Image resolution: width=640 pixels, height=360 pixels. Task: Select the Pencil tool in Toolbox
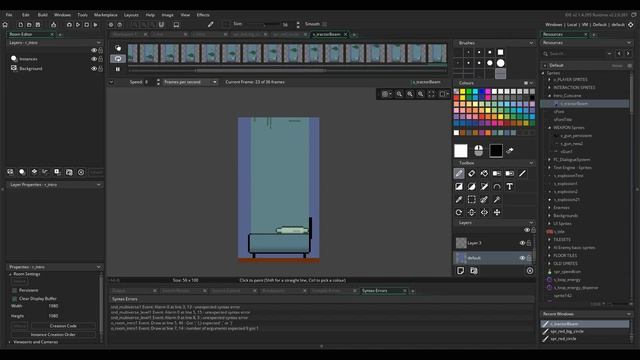[459, 173]
